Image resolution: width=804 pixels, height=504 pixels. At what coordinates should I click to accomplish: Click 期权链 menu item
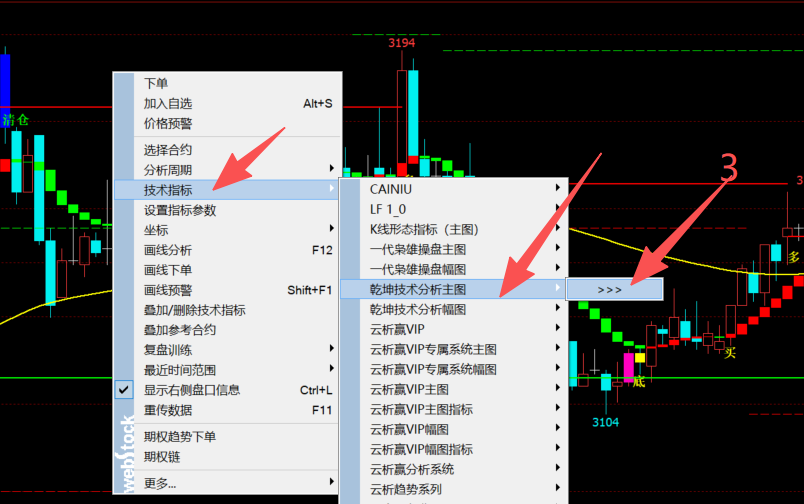pos(162,457)
